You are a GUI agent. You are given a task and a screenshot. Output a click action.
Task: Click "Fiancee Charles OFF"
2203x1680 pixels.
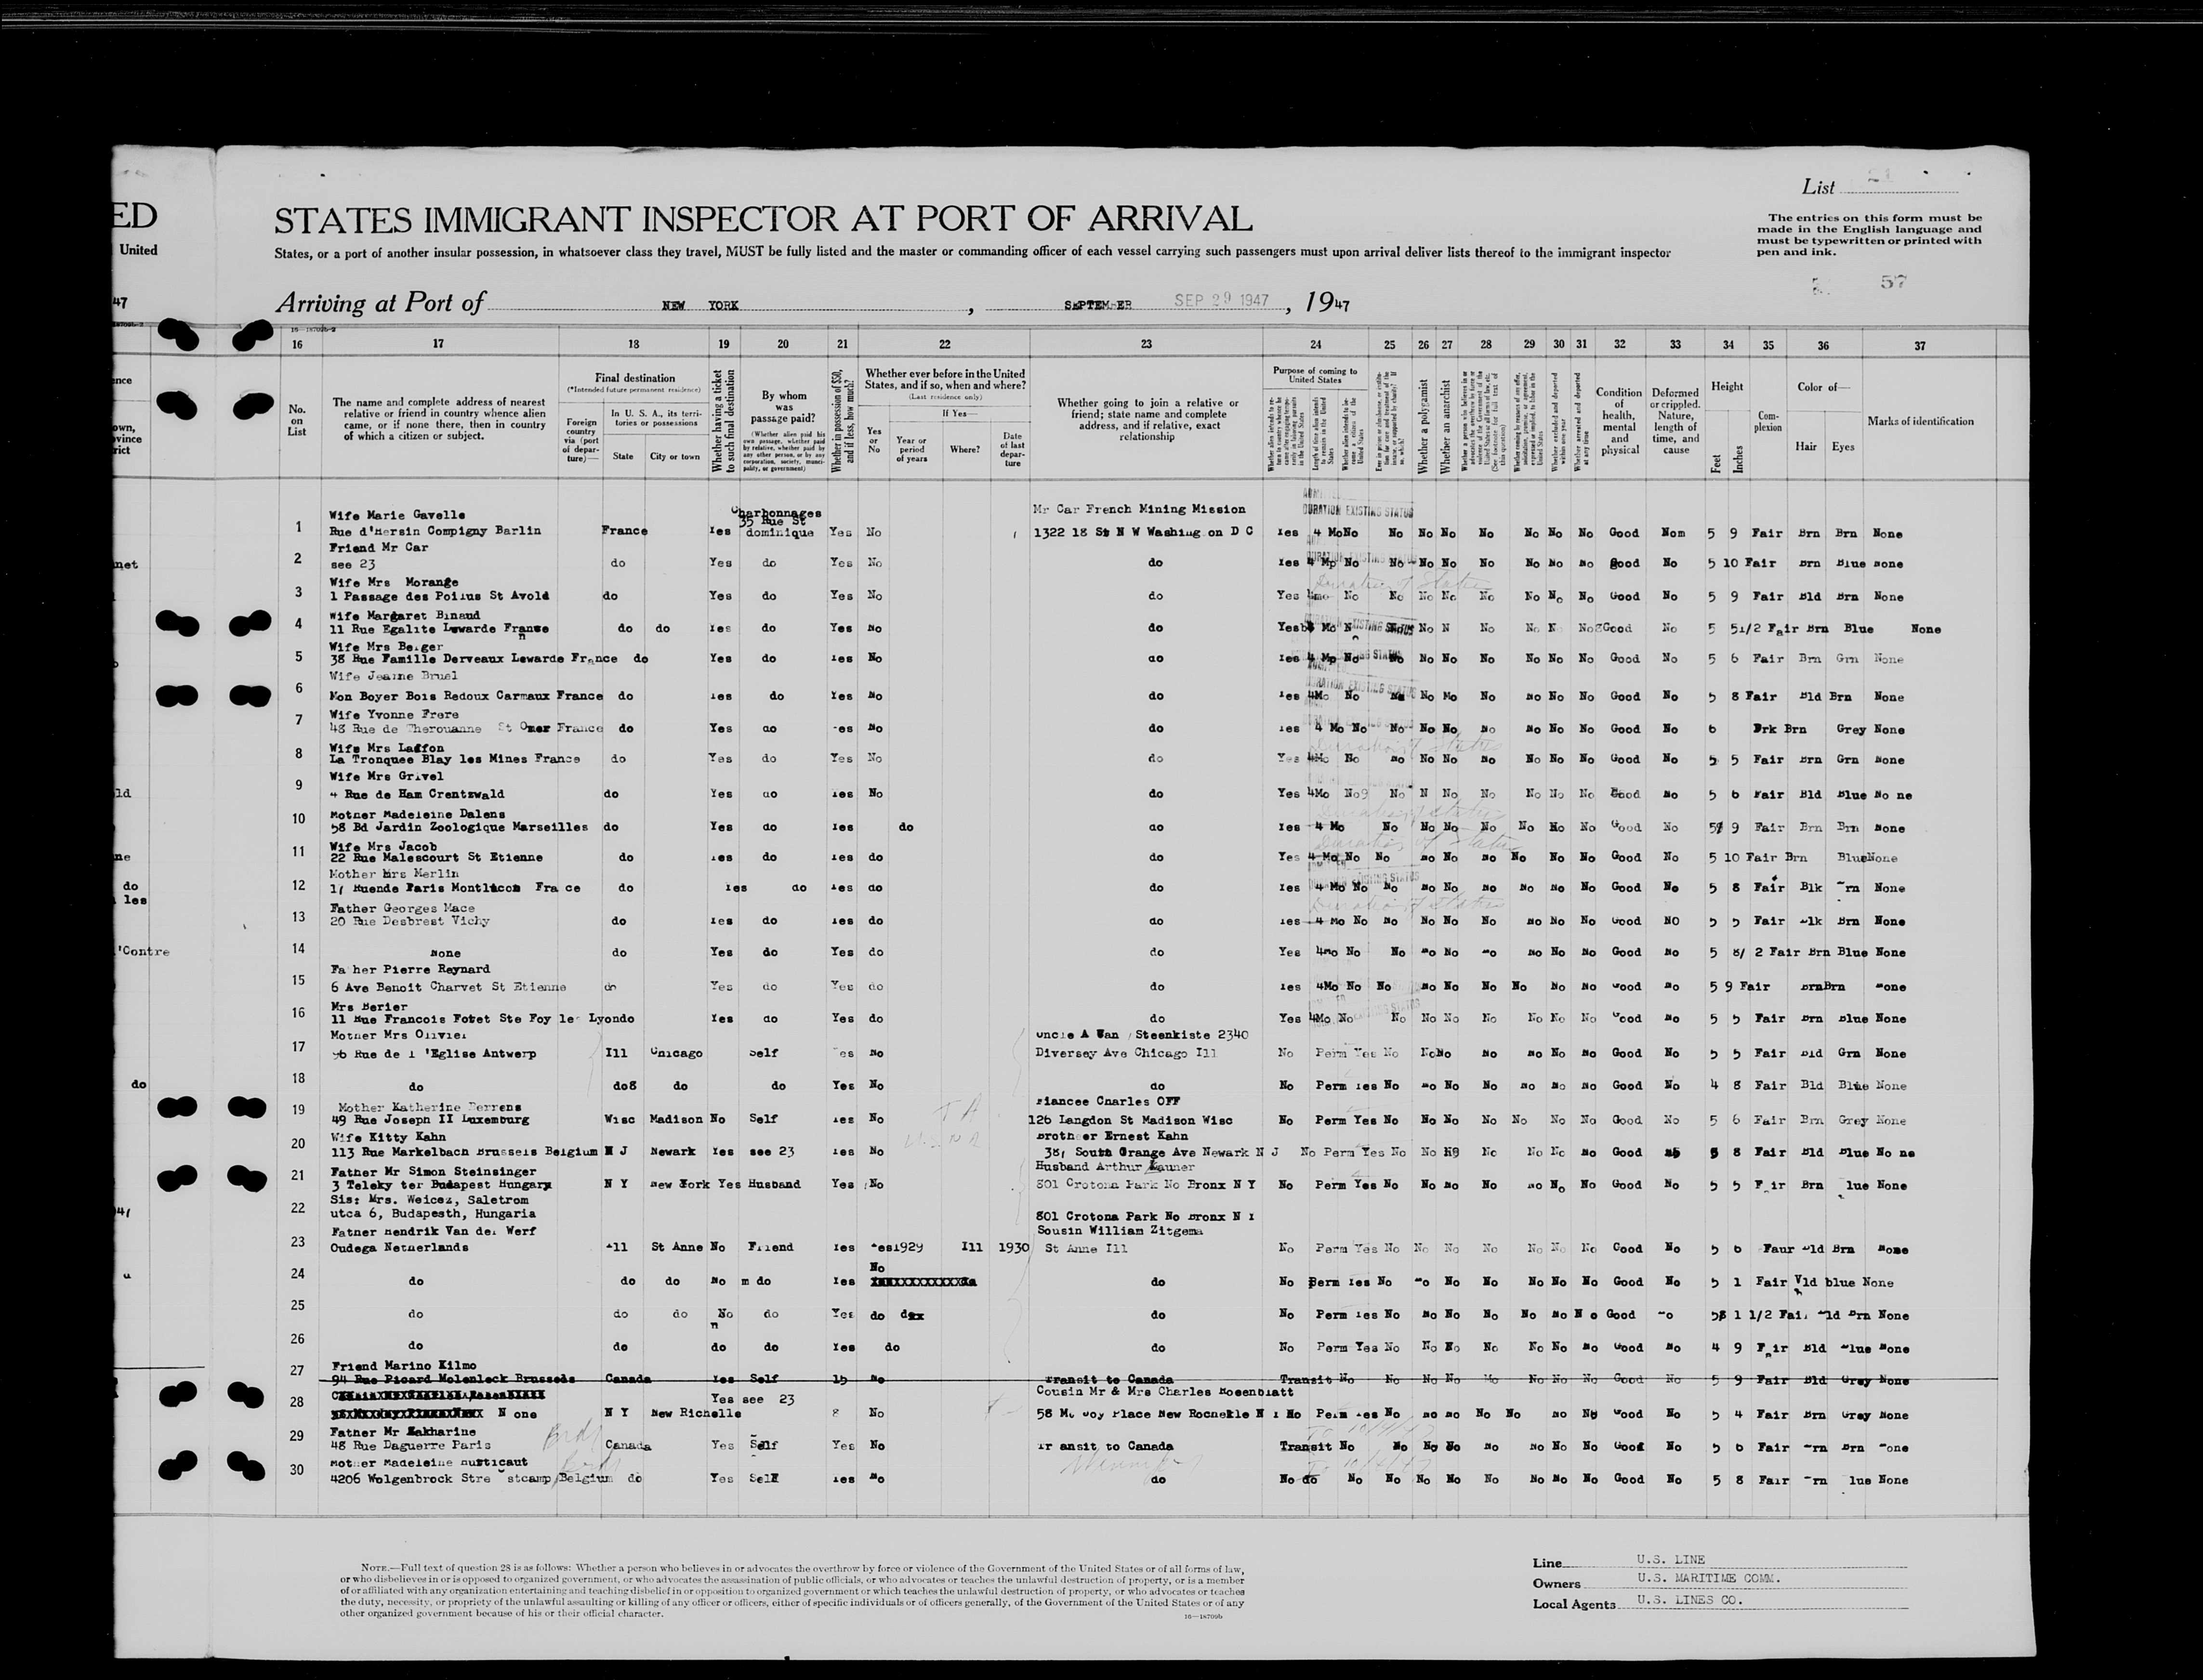(x=1110, y=1102)
